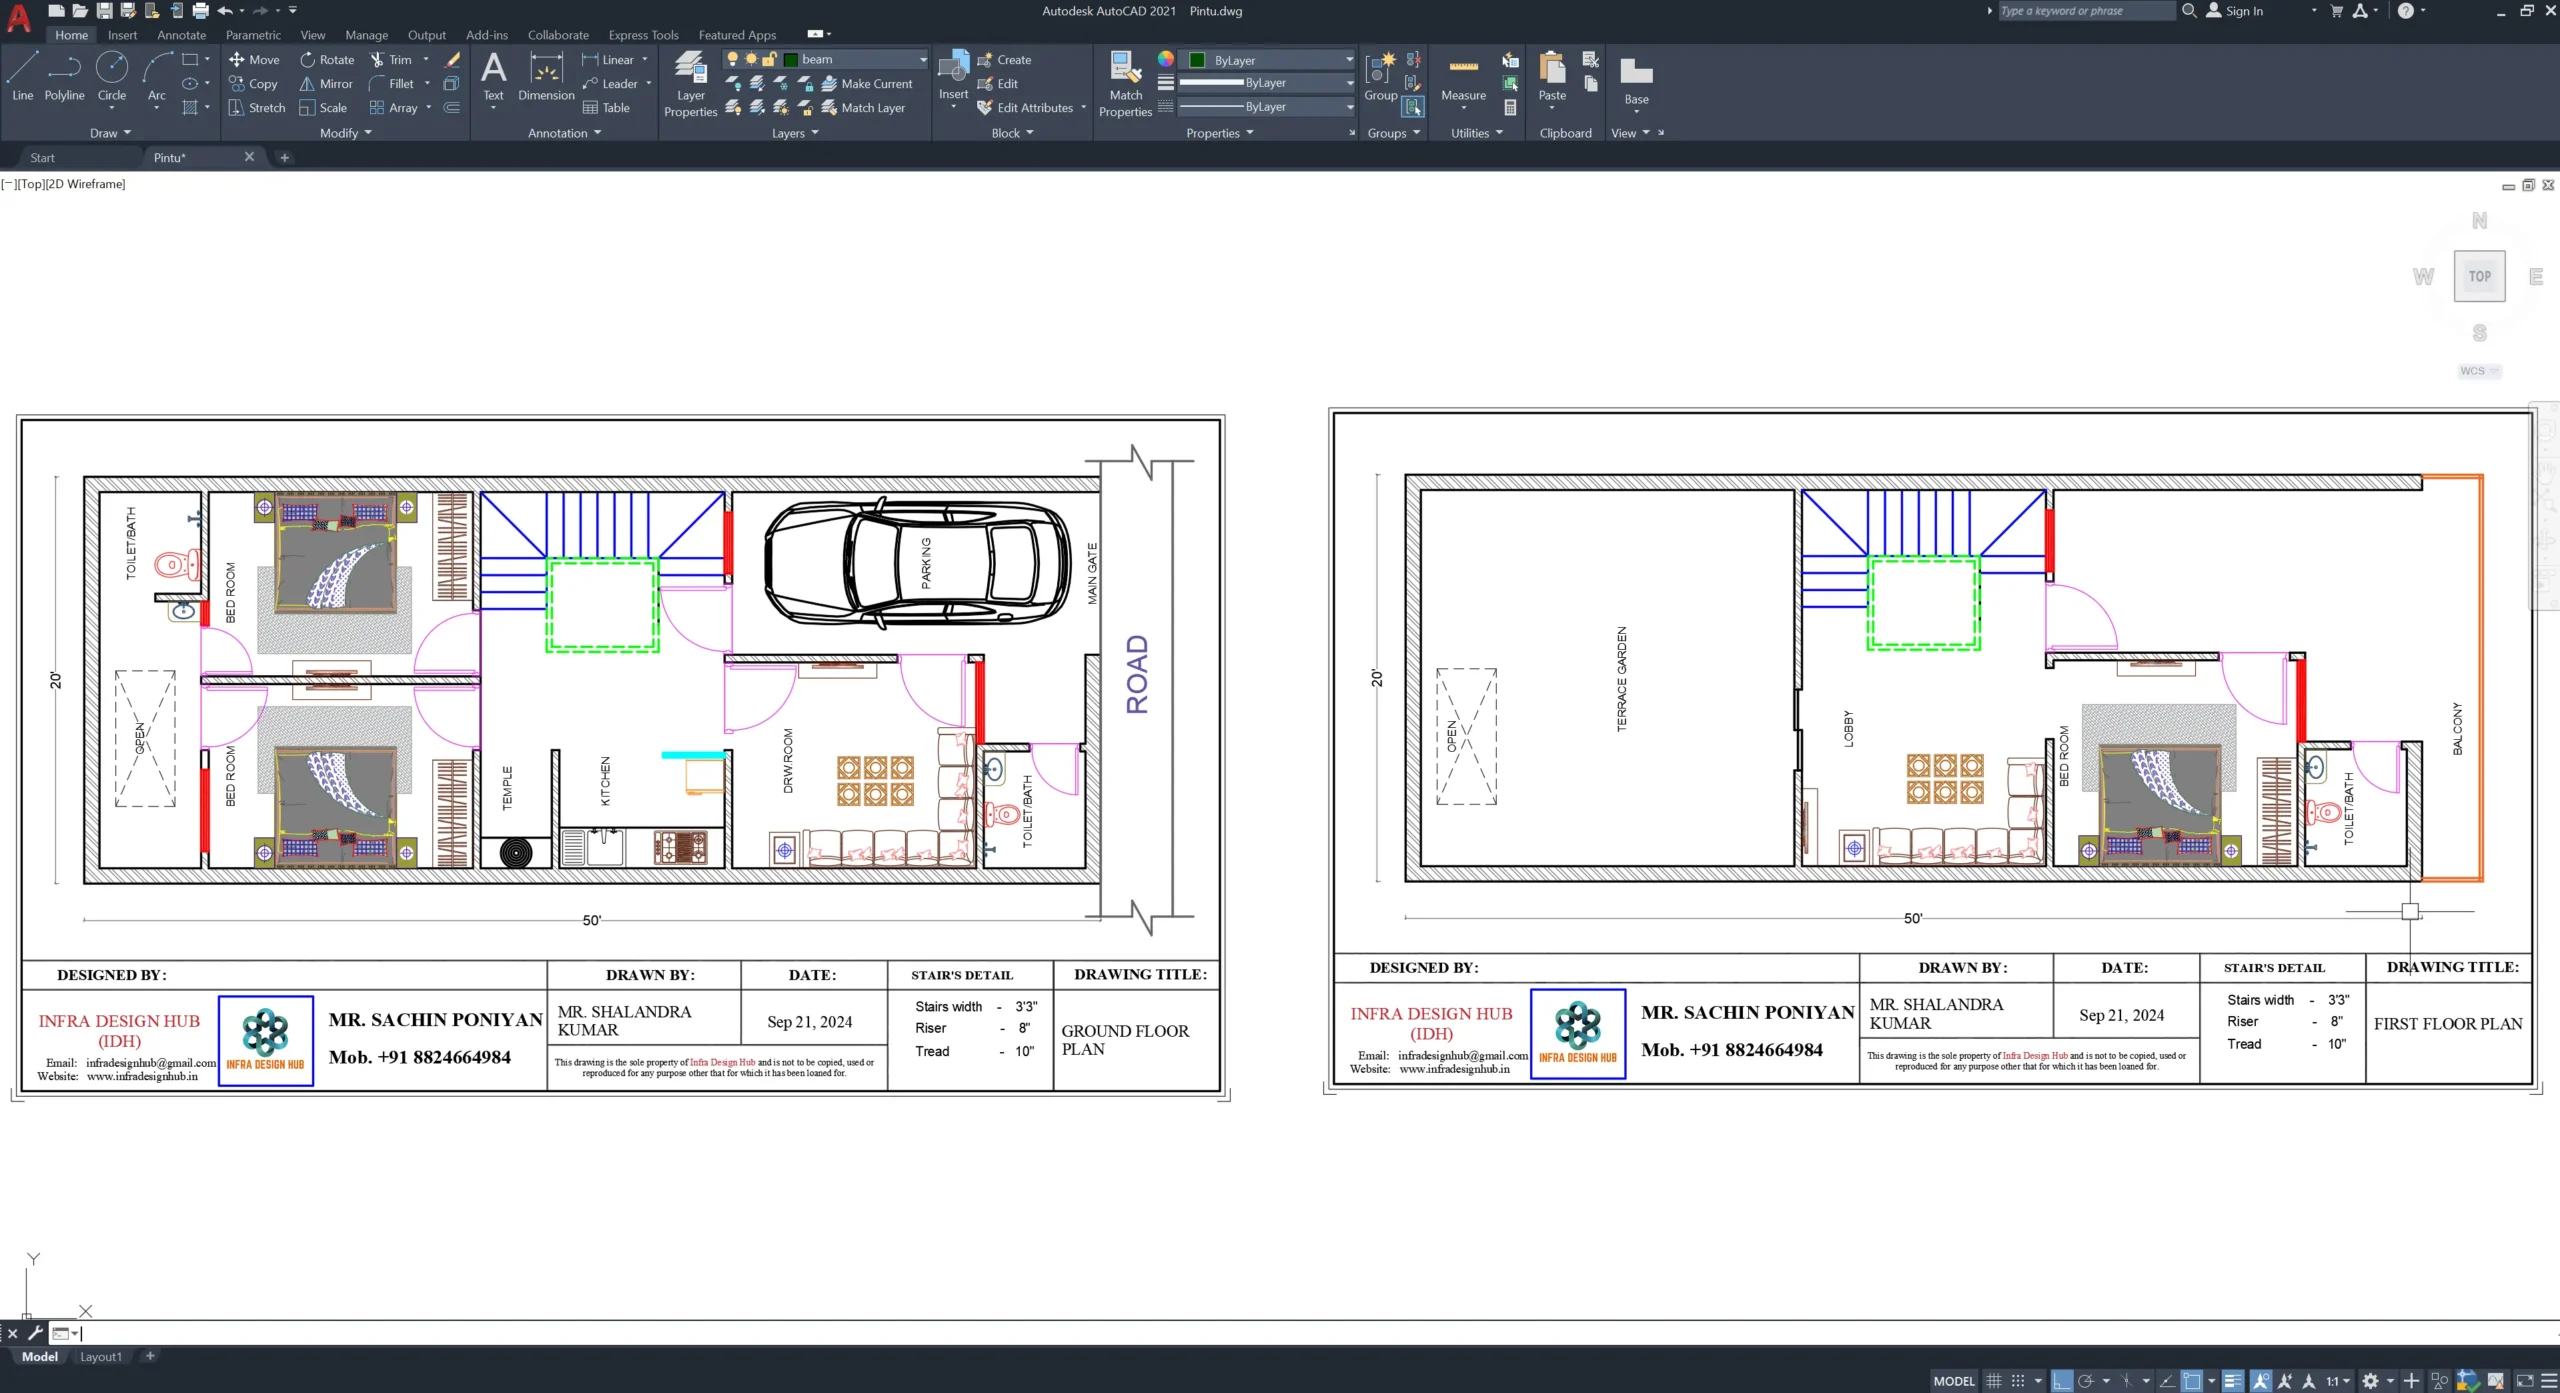This screenshot has width=2560, height=1393.
Task: Expand the Annotation panel
Action: click(565, 133)
